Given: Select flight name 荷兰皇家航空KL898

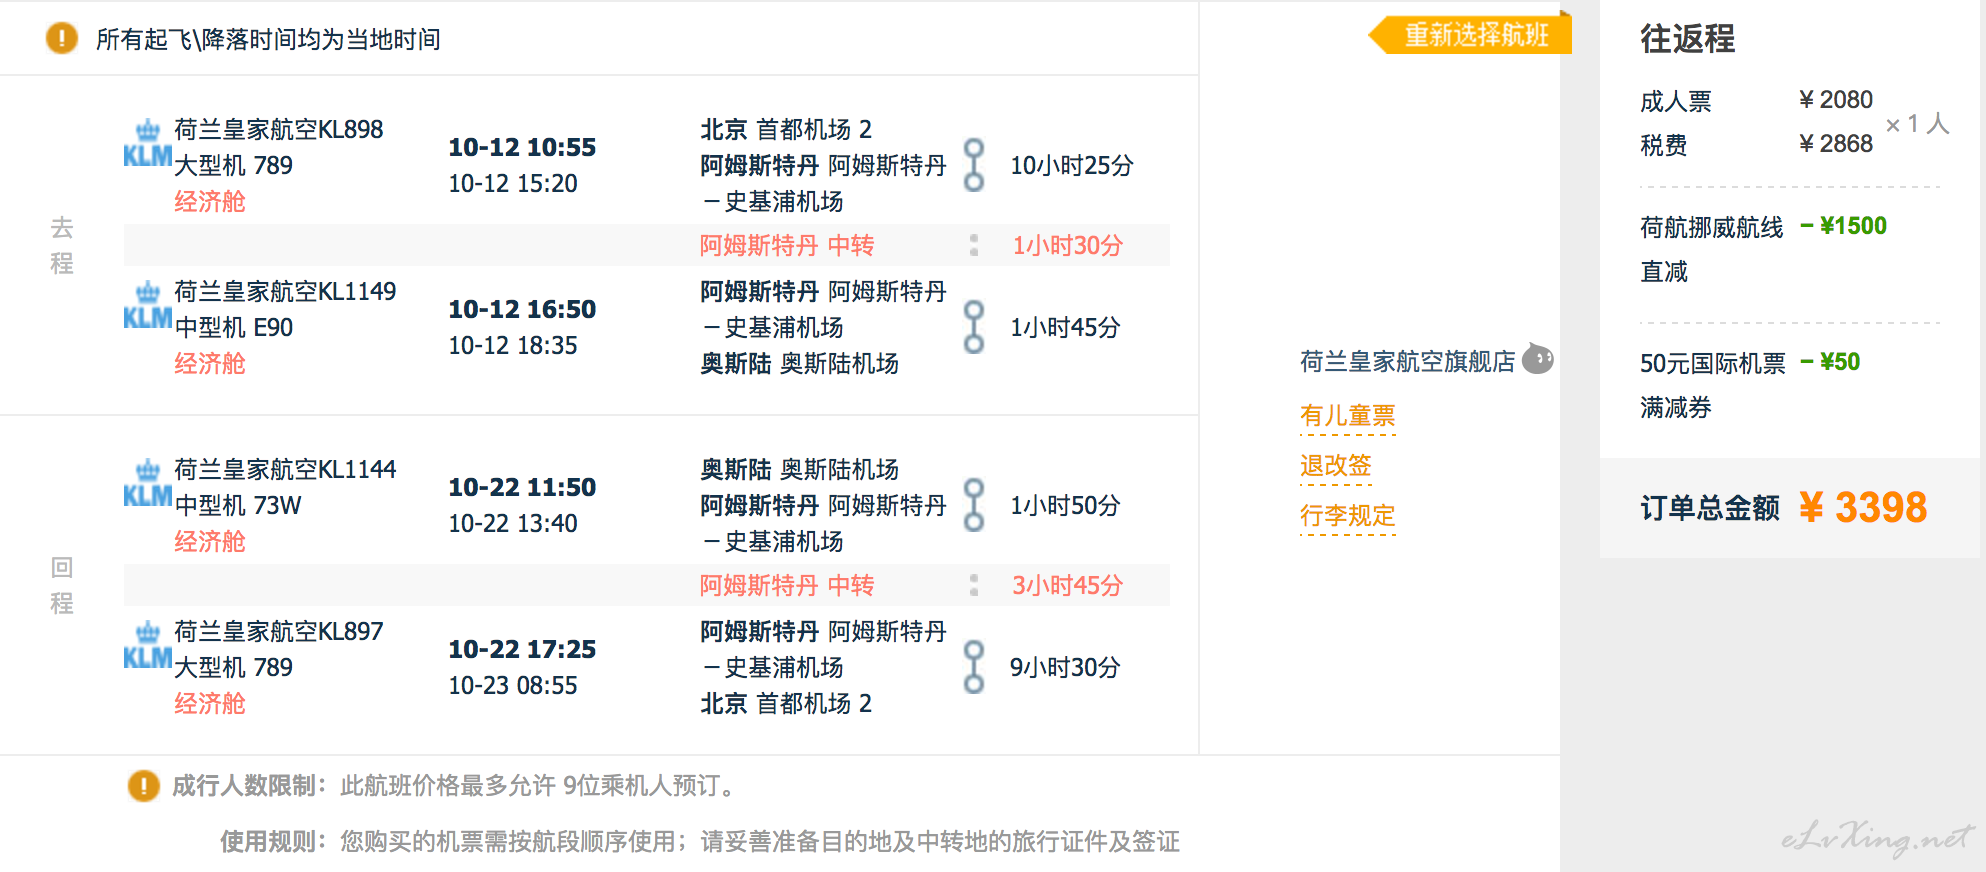Looking at the screenshot, I should tap(278, 129).
